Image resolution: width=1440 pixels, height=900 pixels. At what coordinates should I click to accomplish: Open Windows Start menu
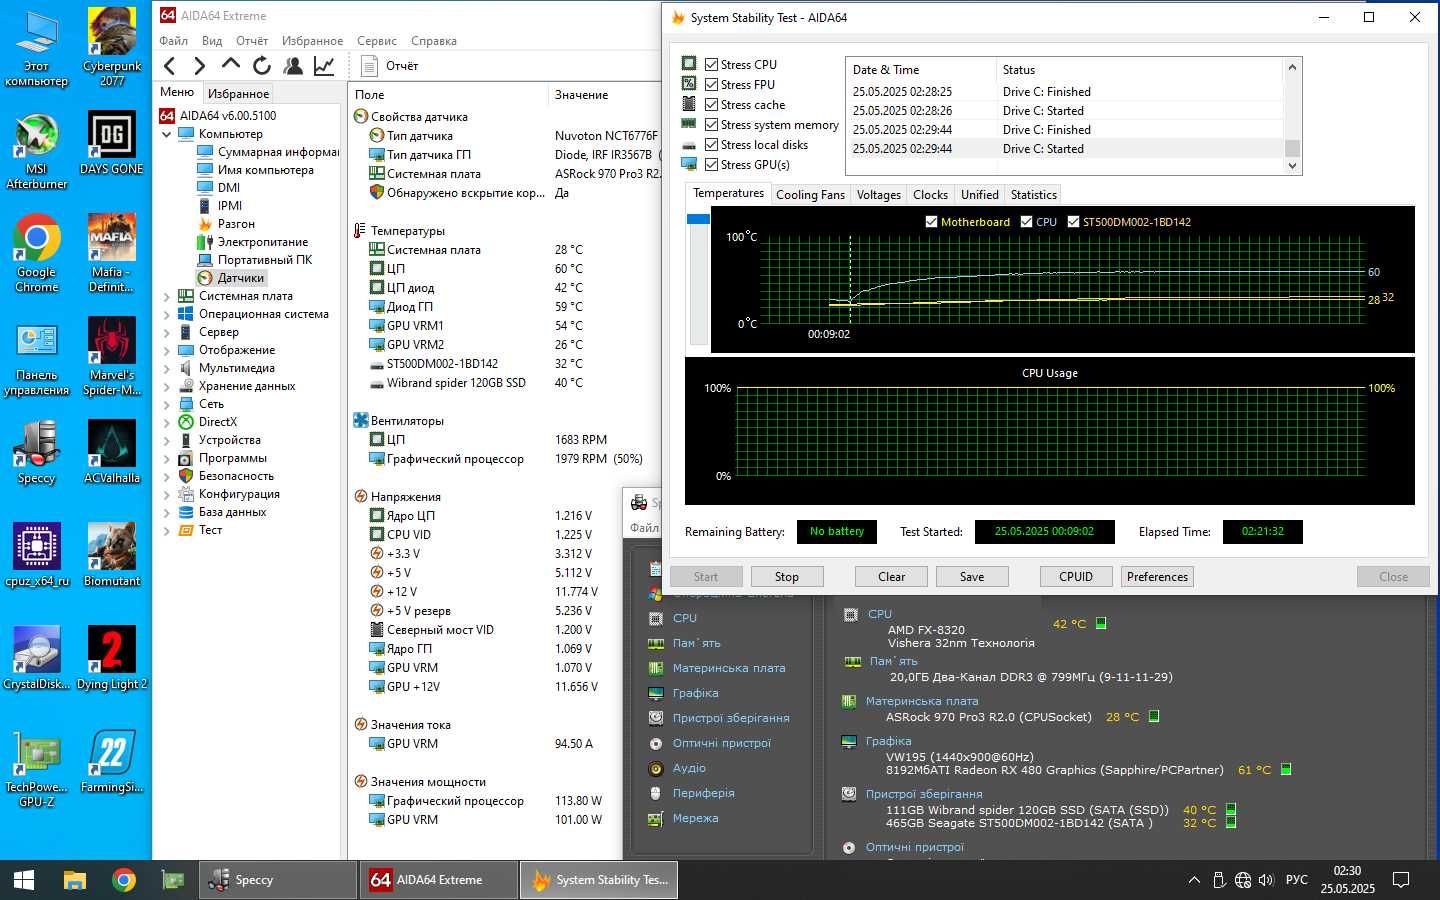(24, 880)
